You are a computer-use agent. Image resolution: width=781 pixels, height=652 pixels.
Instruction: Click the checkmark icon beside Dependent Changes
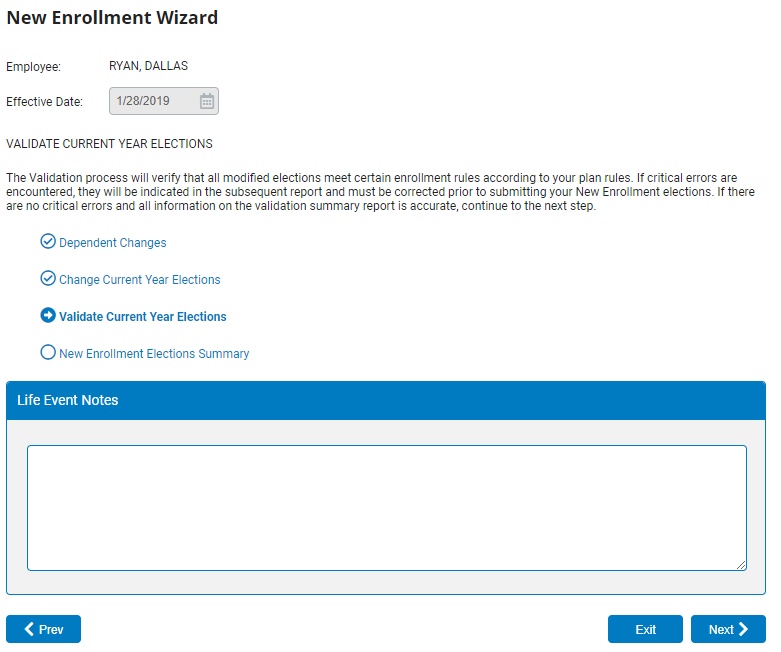pyautogui.click(x=47, y=242)
